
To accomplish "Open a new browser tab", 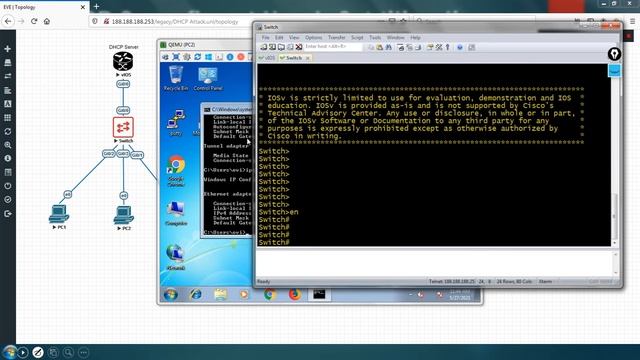I will [96, 6].
